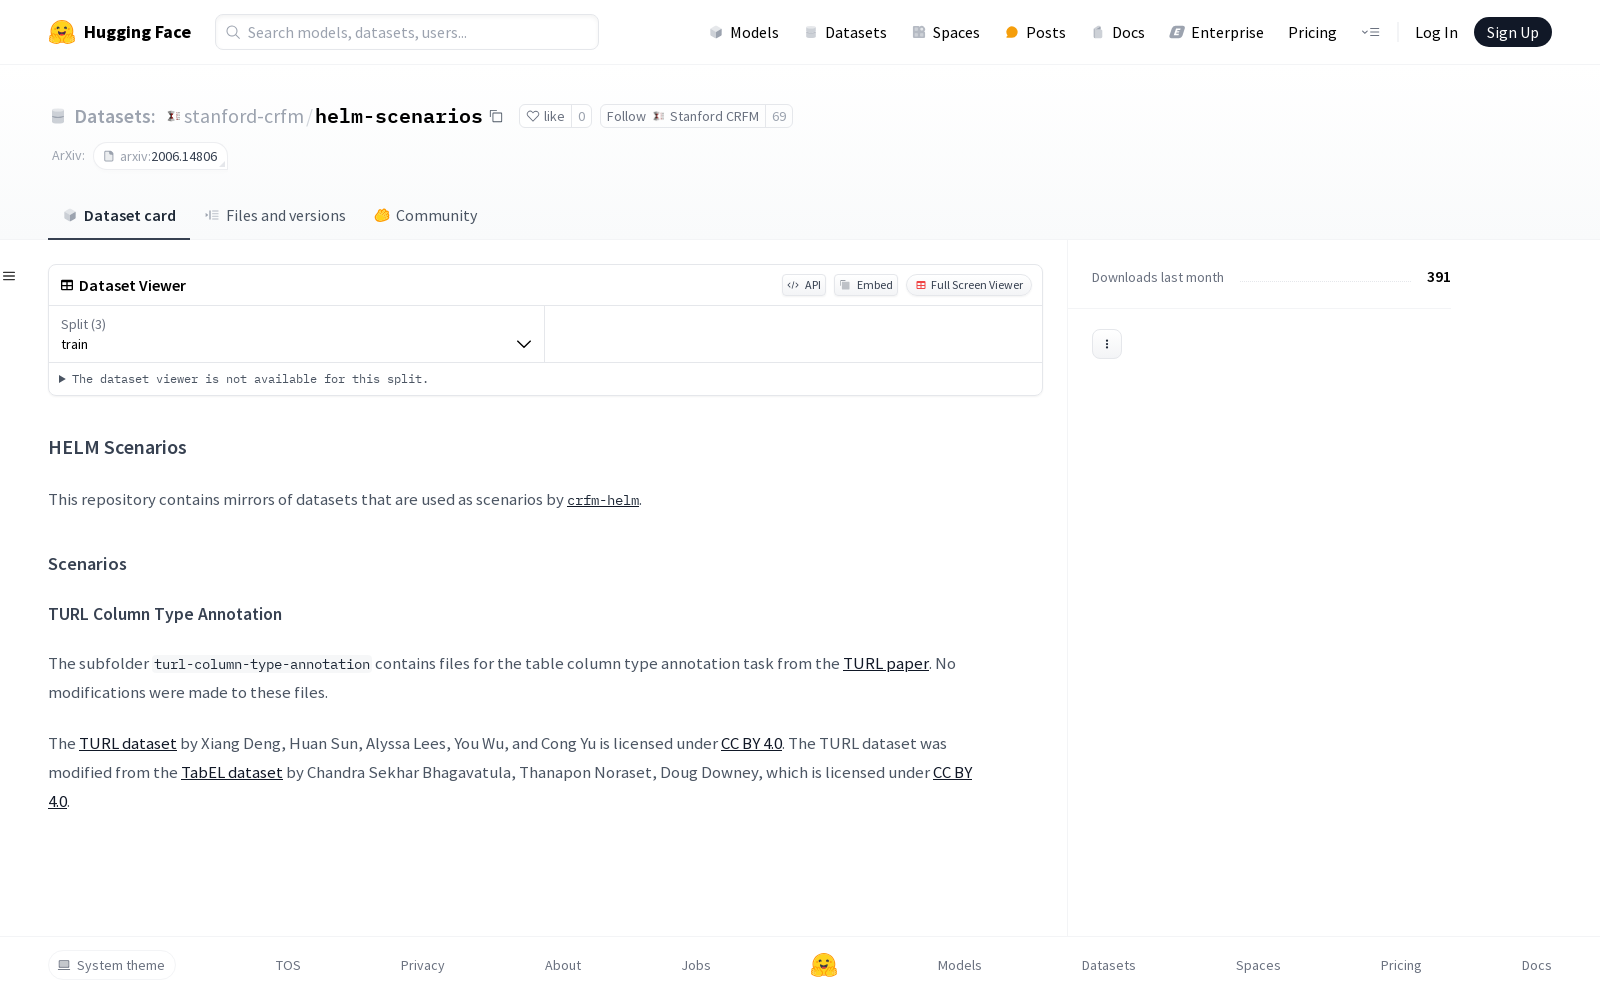Open the arxiv:2006.14806 tag
This screenshot has height=1000, width=1600.
pos(160,156)
